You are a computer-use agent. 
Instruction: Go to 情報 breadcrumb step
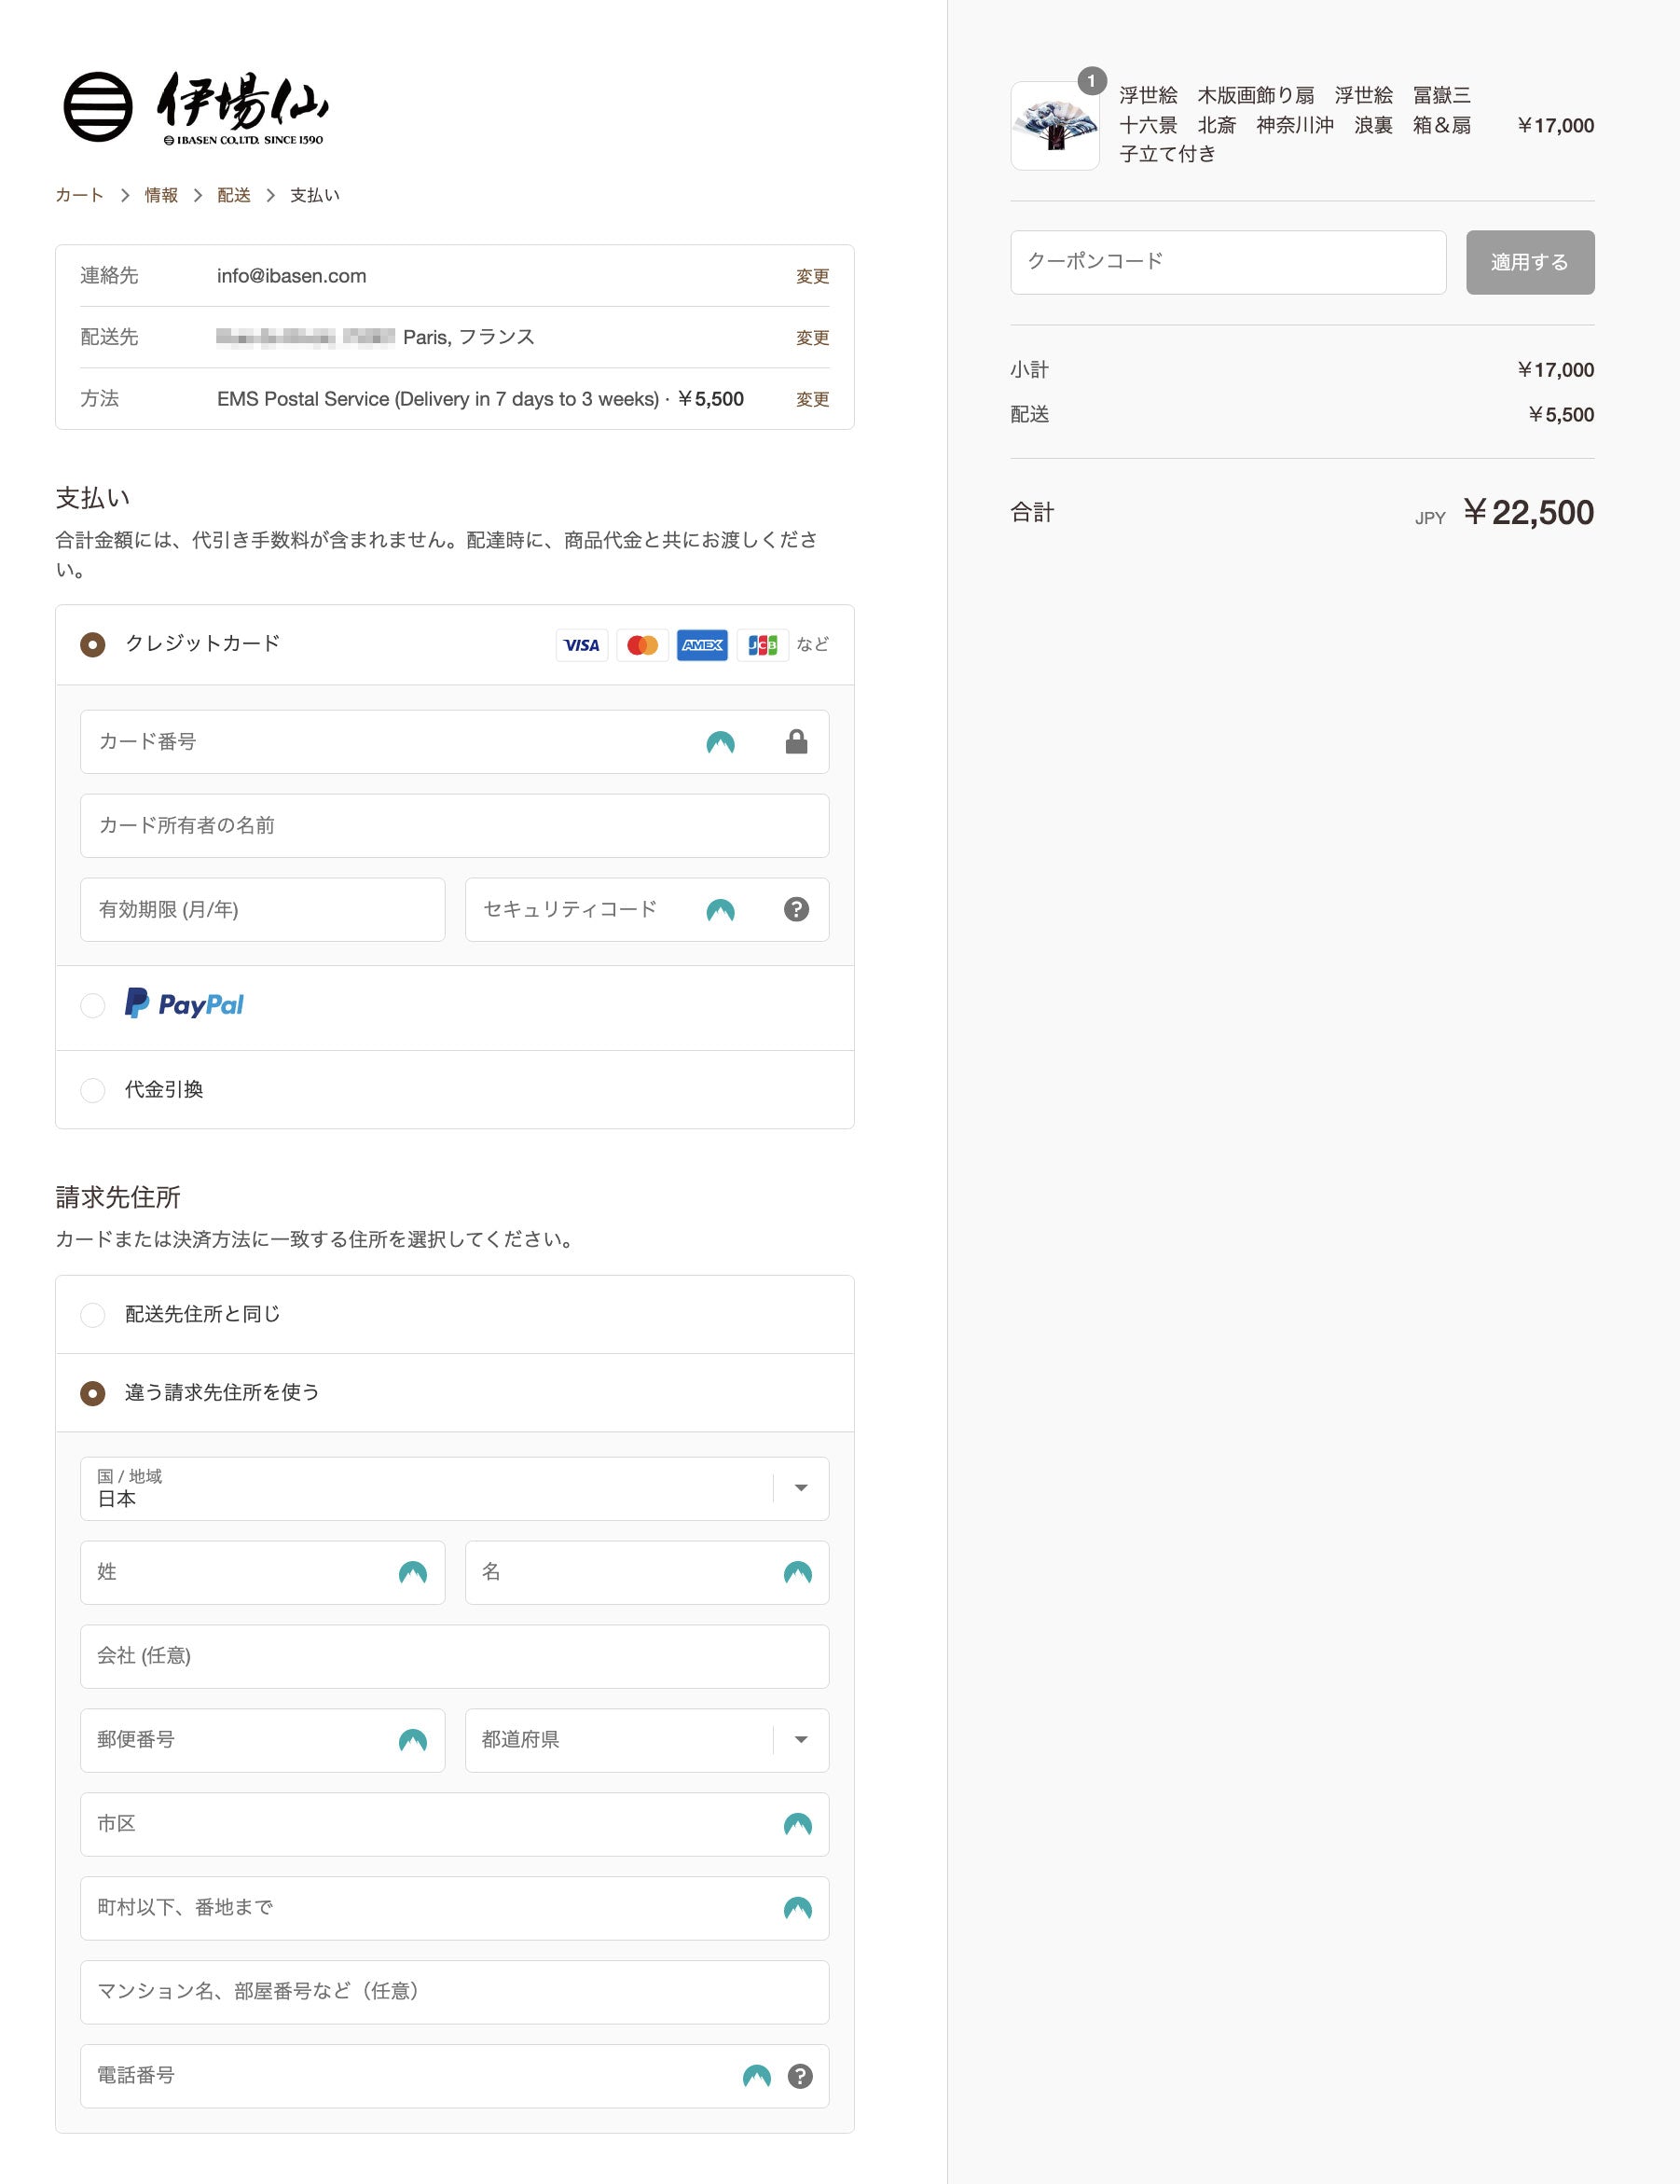[161, 195]
